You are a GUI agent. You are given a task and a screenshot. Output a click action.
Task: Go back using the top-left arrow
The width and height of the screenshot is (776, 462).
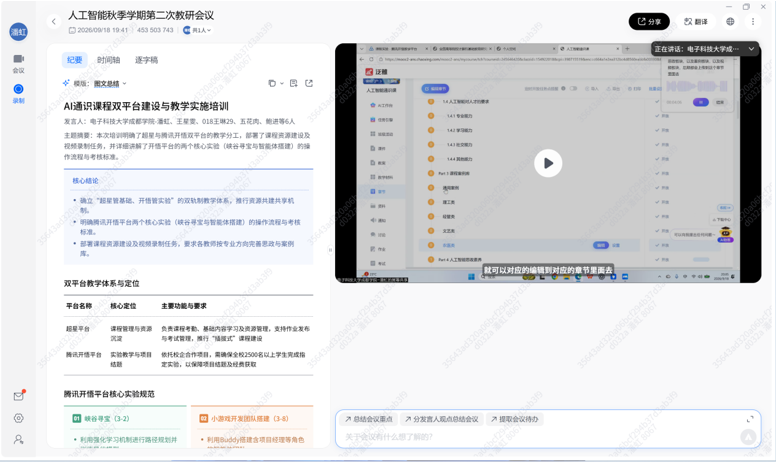point(53,21)
